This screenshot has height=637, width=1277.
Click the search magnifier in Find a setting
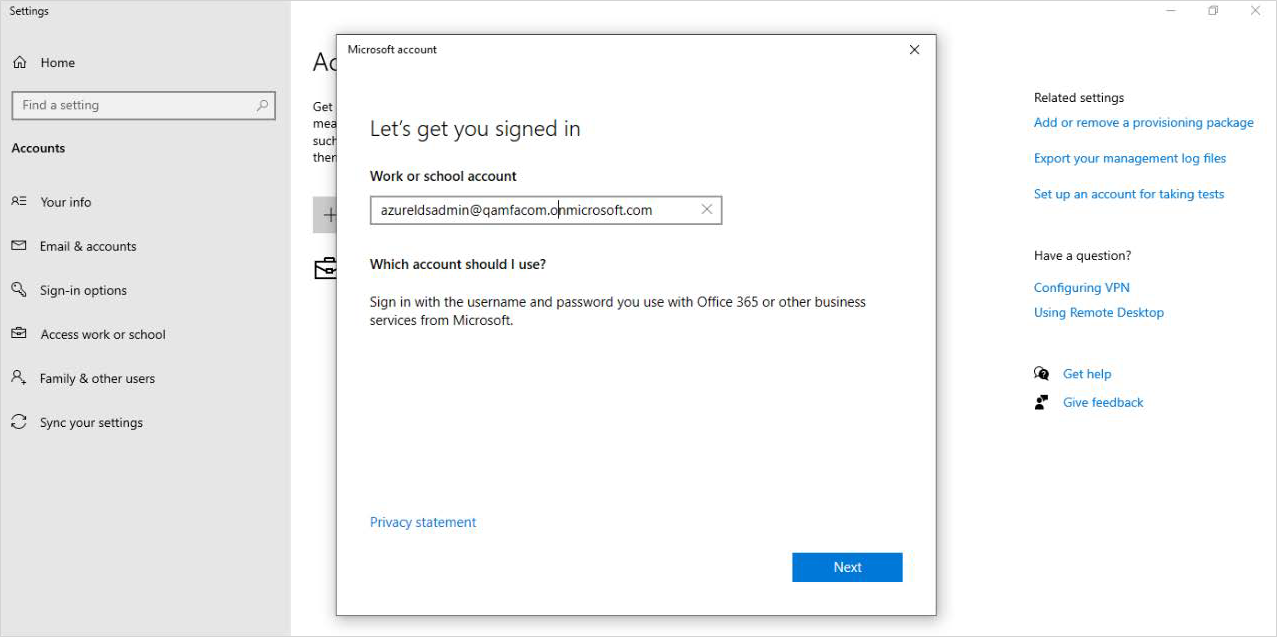tap(263, 105)
